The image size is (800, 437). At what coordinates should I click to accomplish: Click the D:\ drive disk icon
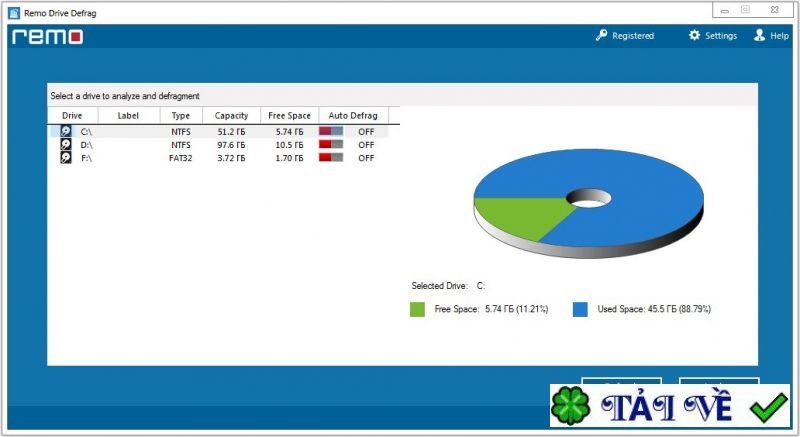[66, 144]
